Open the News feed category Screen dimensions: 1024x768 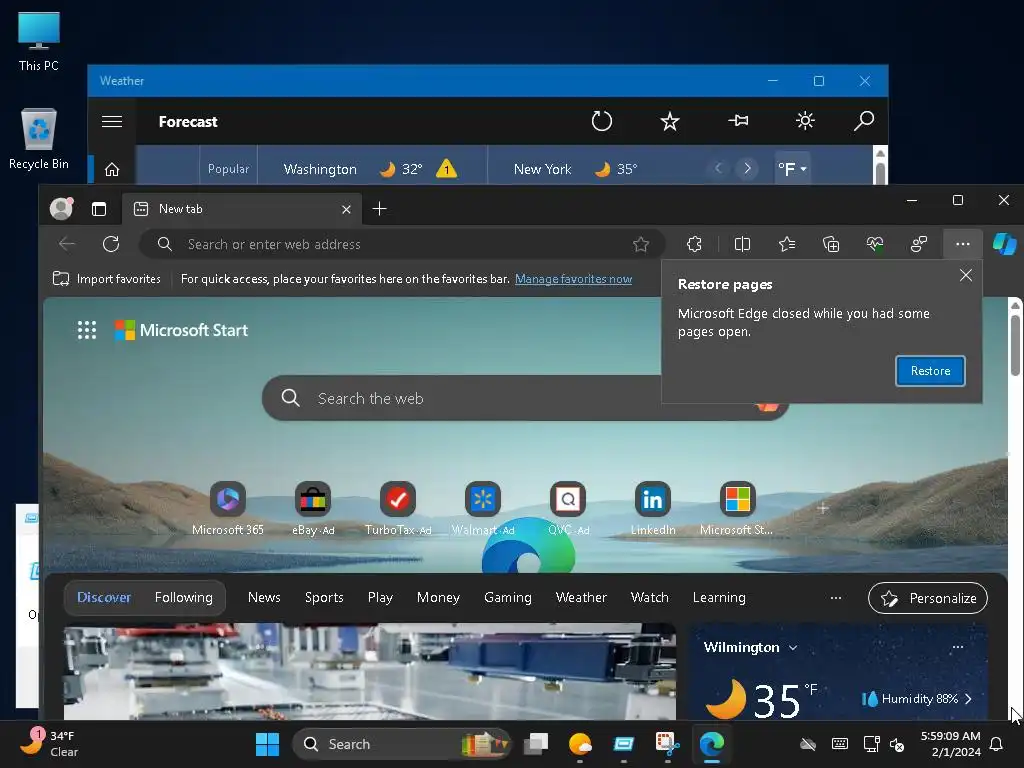point(264,598)
